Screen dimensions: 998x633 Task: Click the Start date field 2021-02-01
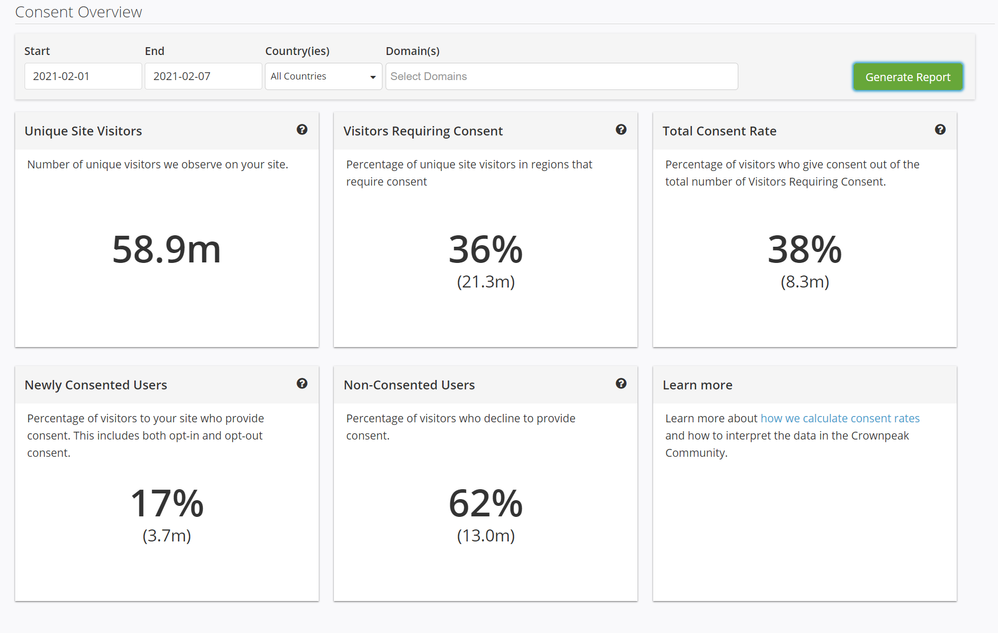83,76
